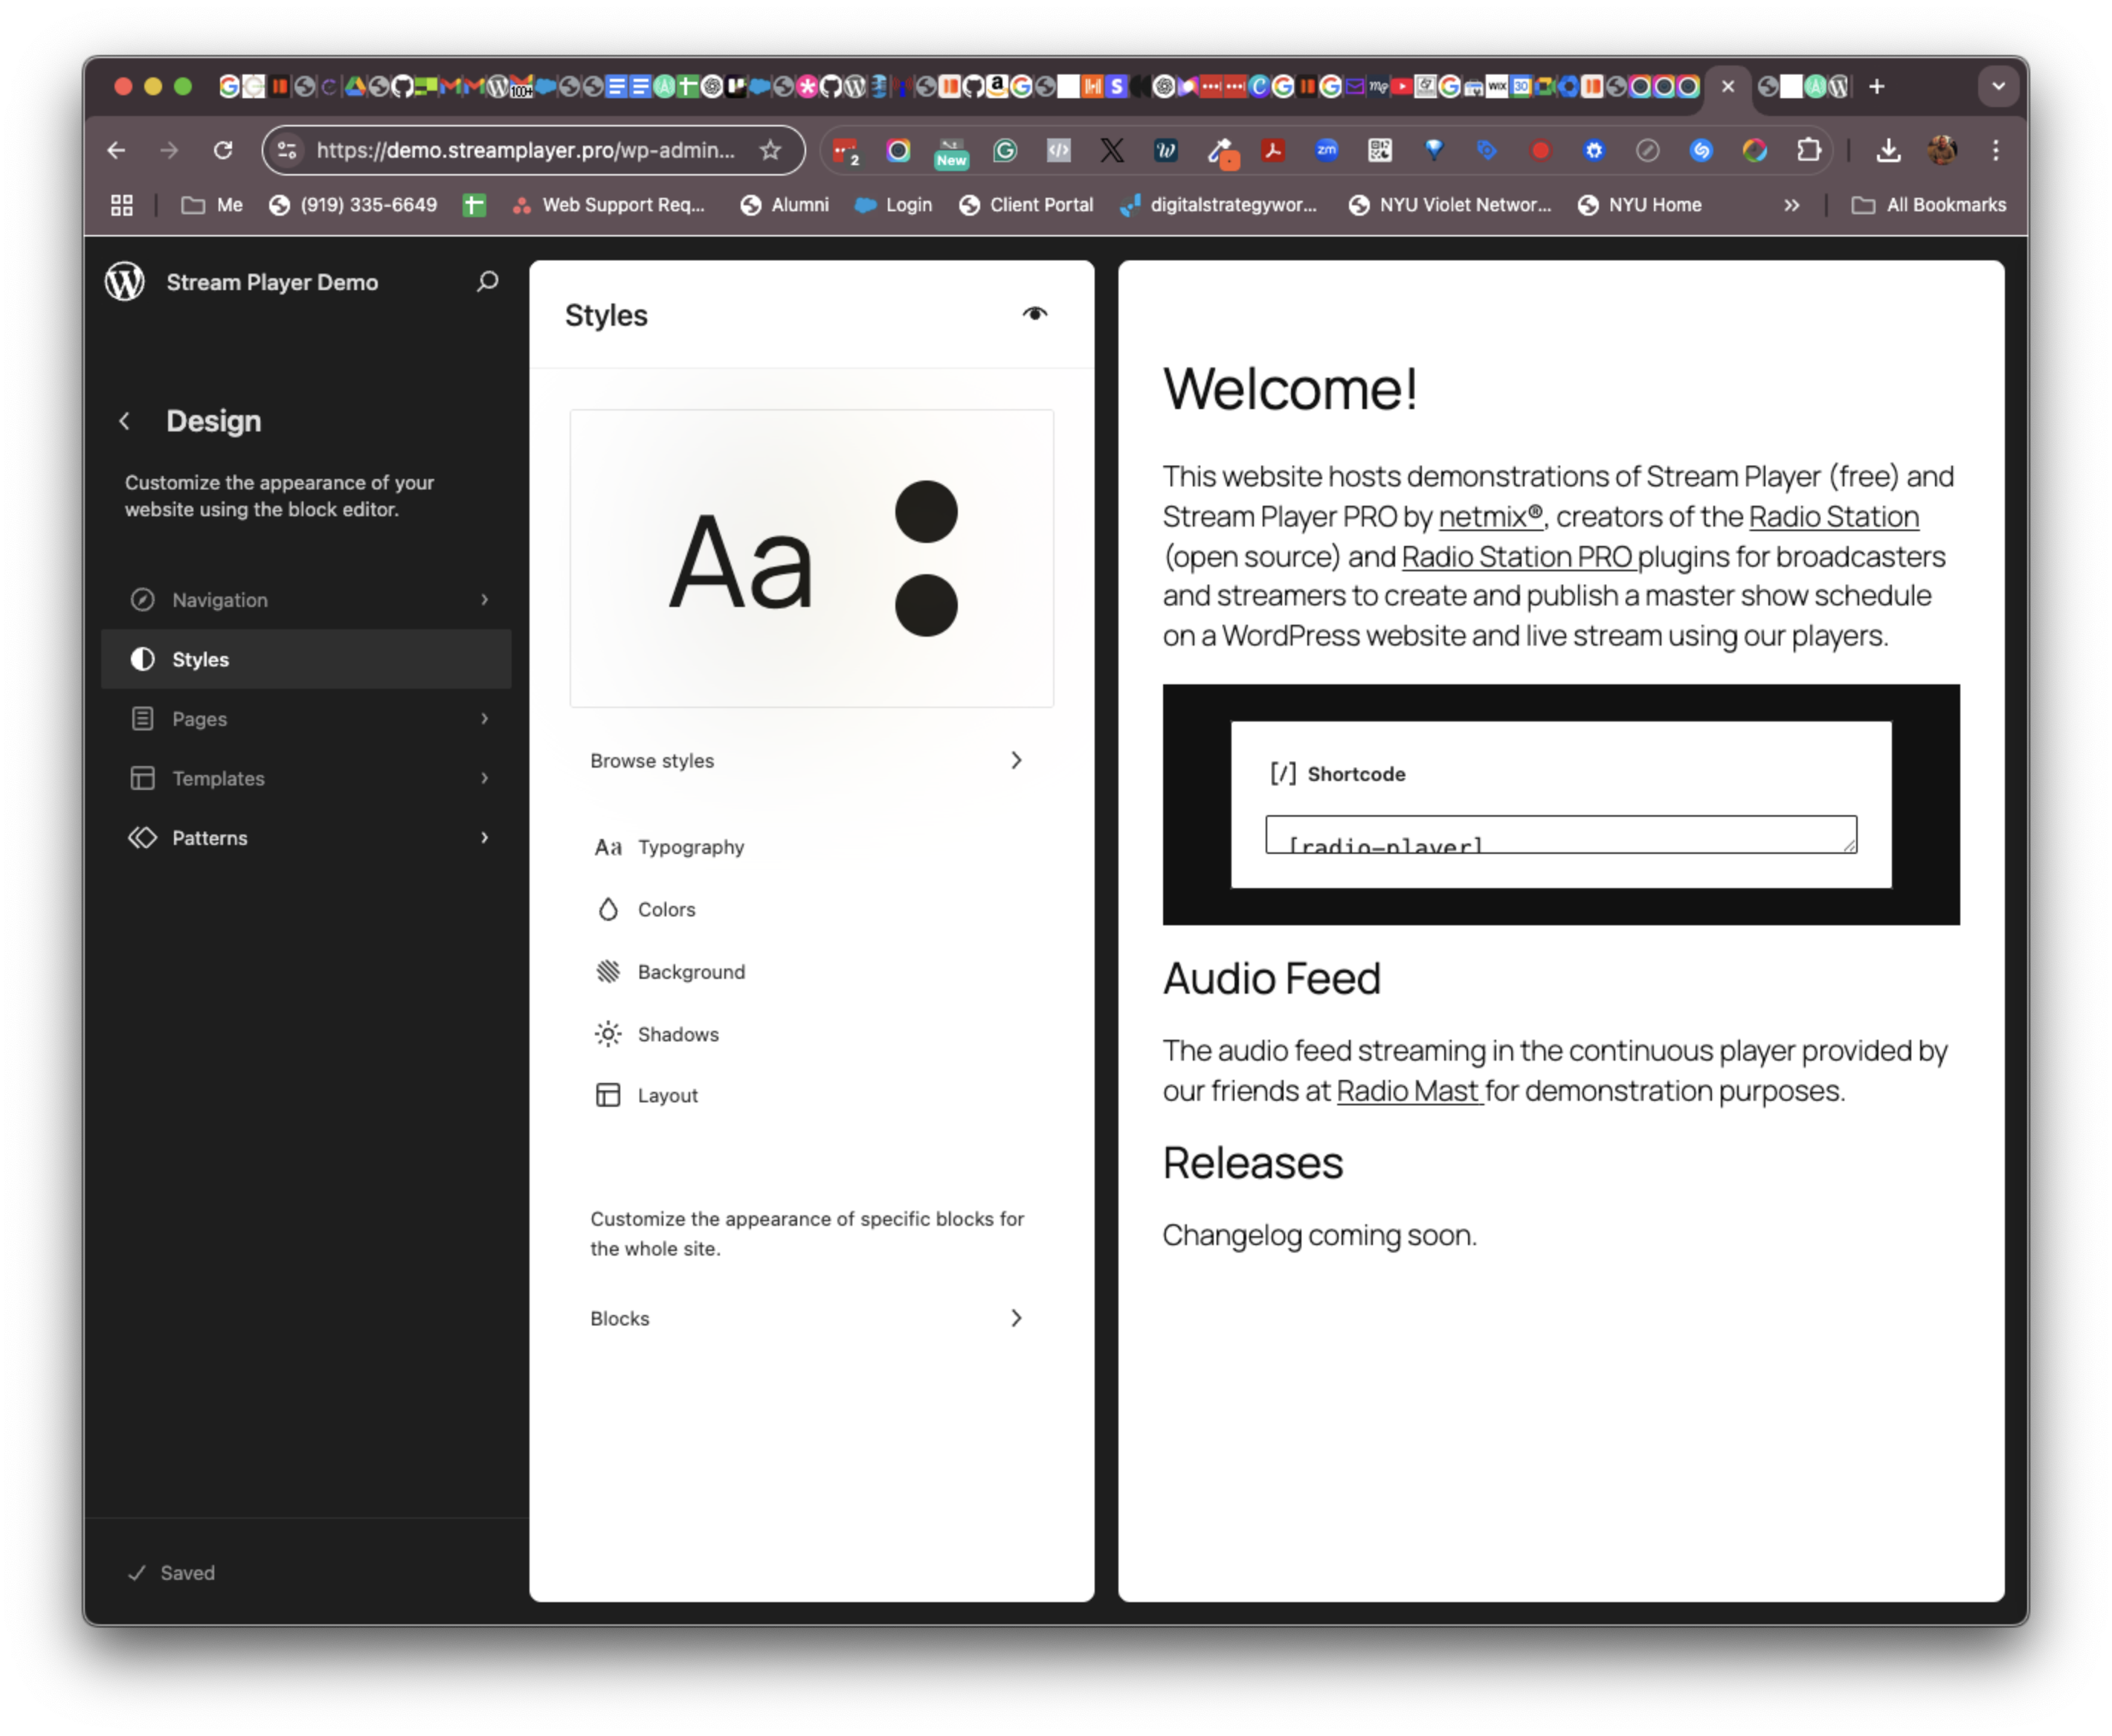Open the Alumni bookmark
This screenshot has height=1736, width=2112.
coord(785,205)
